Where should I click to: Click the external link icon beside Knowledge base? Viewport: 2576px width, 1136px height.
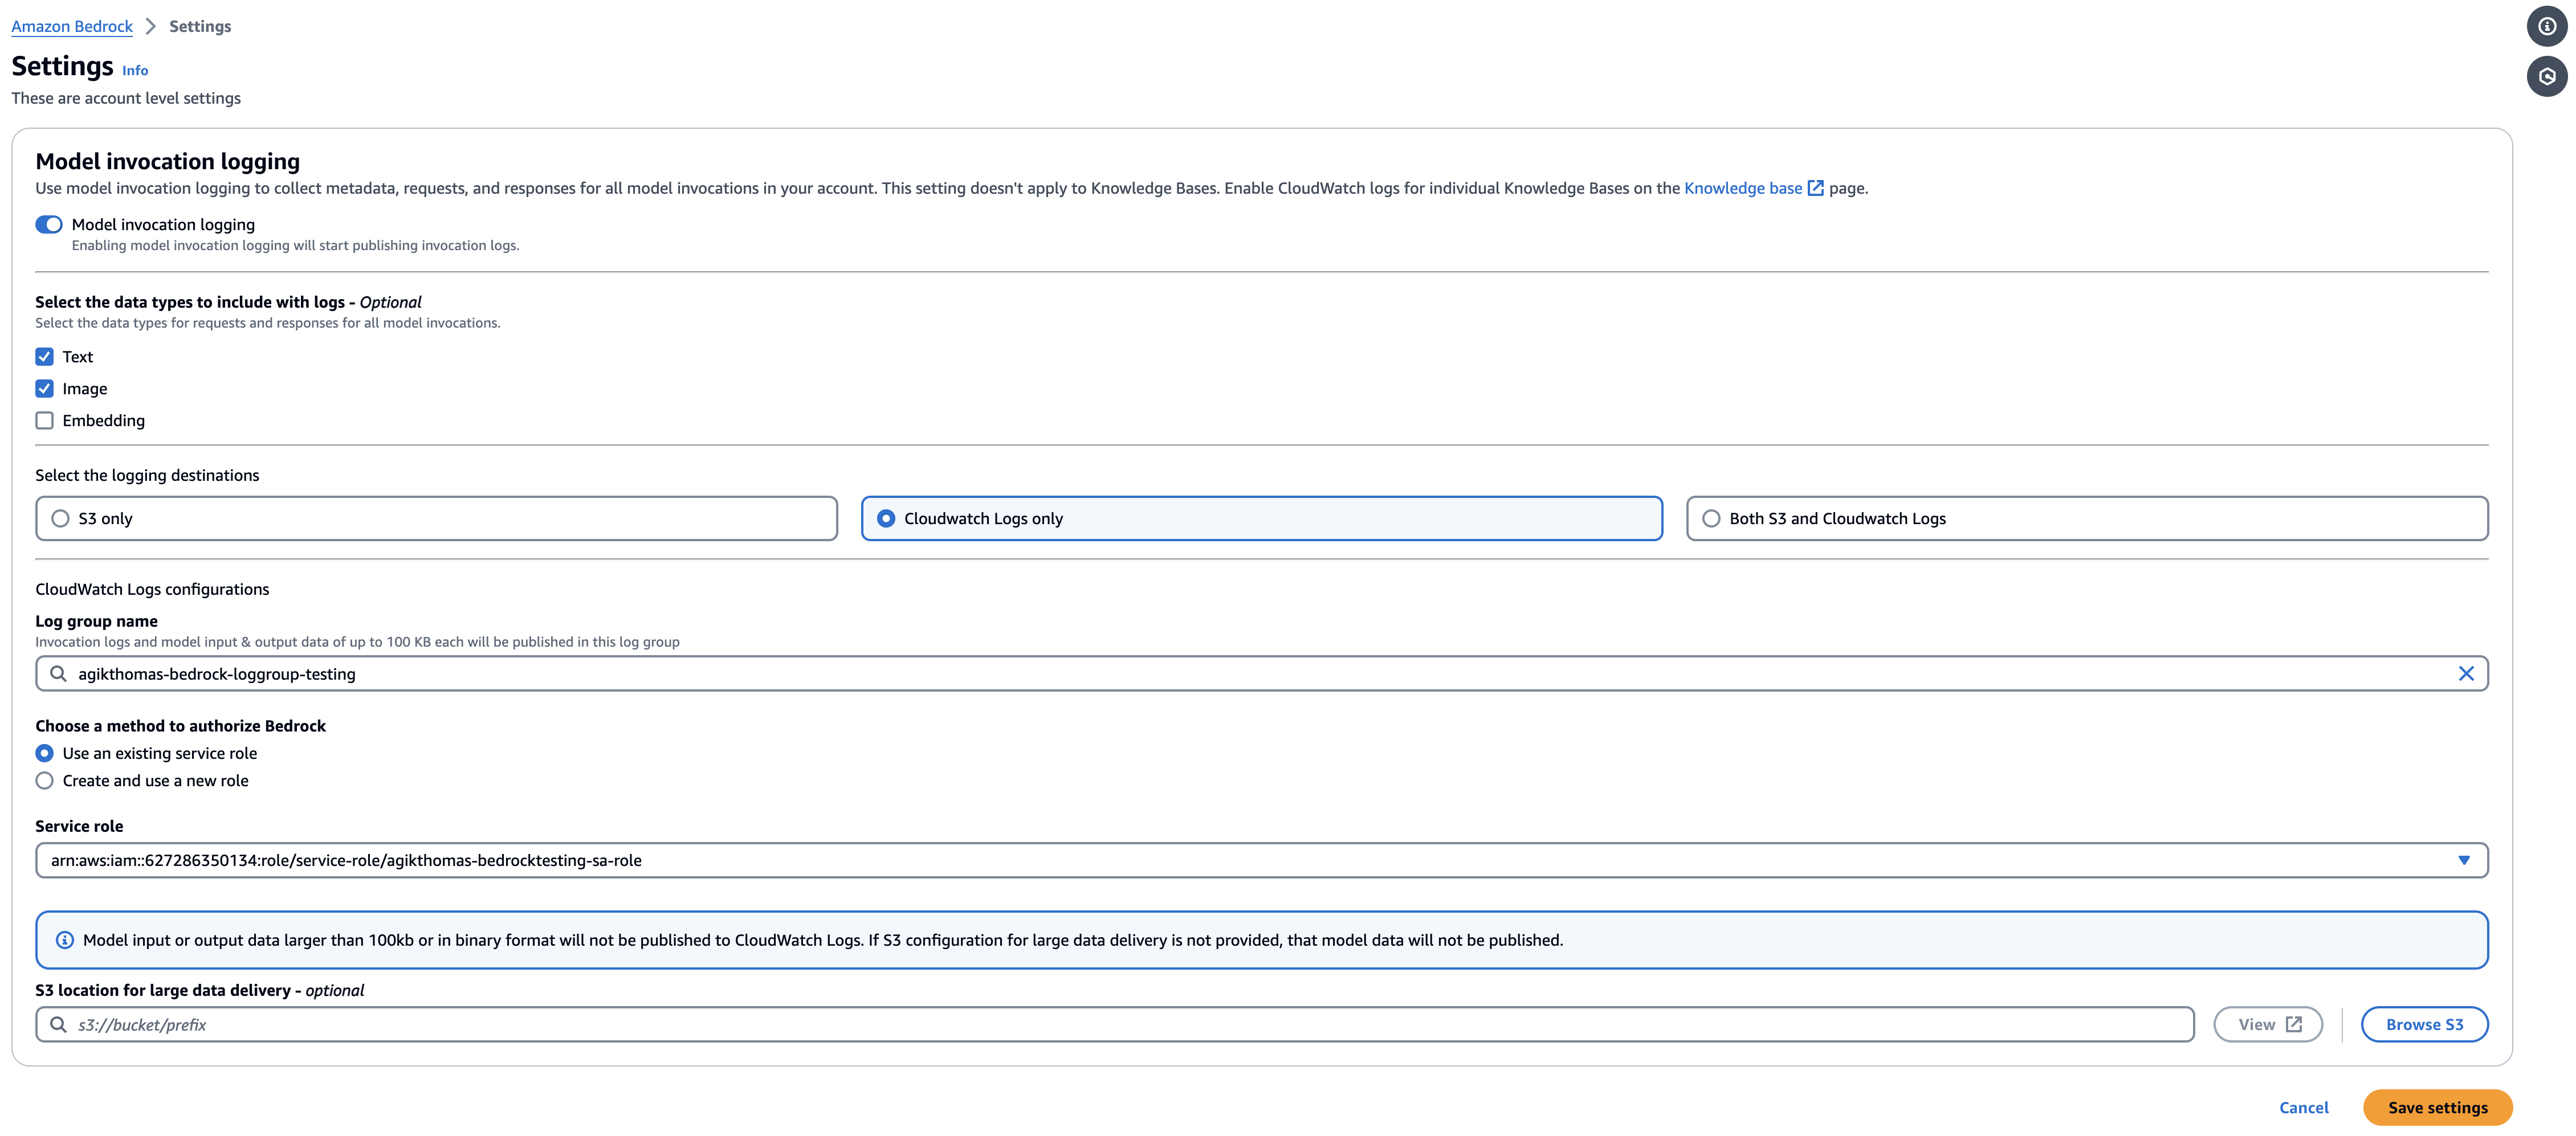point(1815,188)
